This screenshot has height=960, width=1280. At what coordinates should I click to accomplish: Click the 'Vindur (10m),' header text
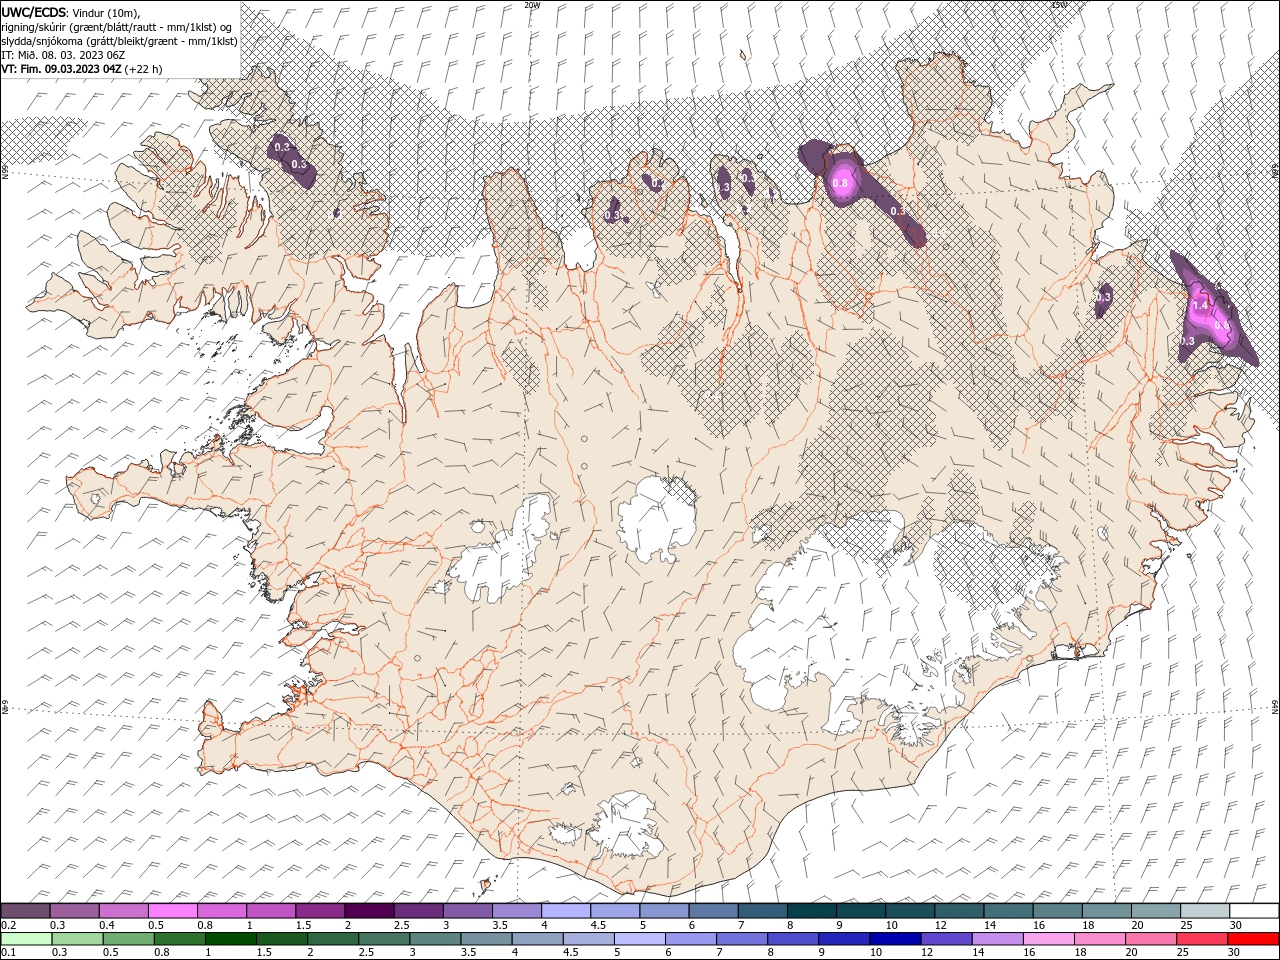click(x=105, y=12)
